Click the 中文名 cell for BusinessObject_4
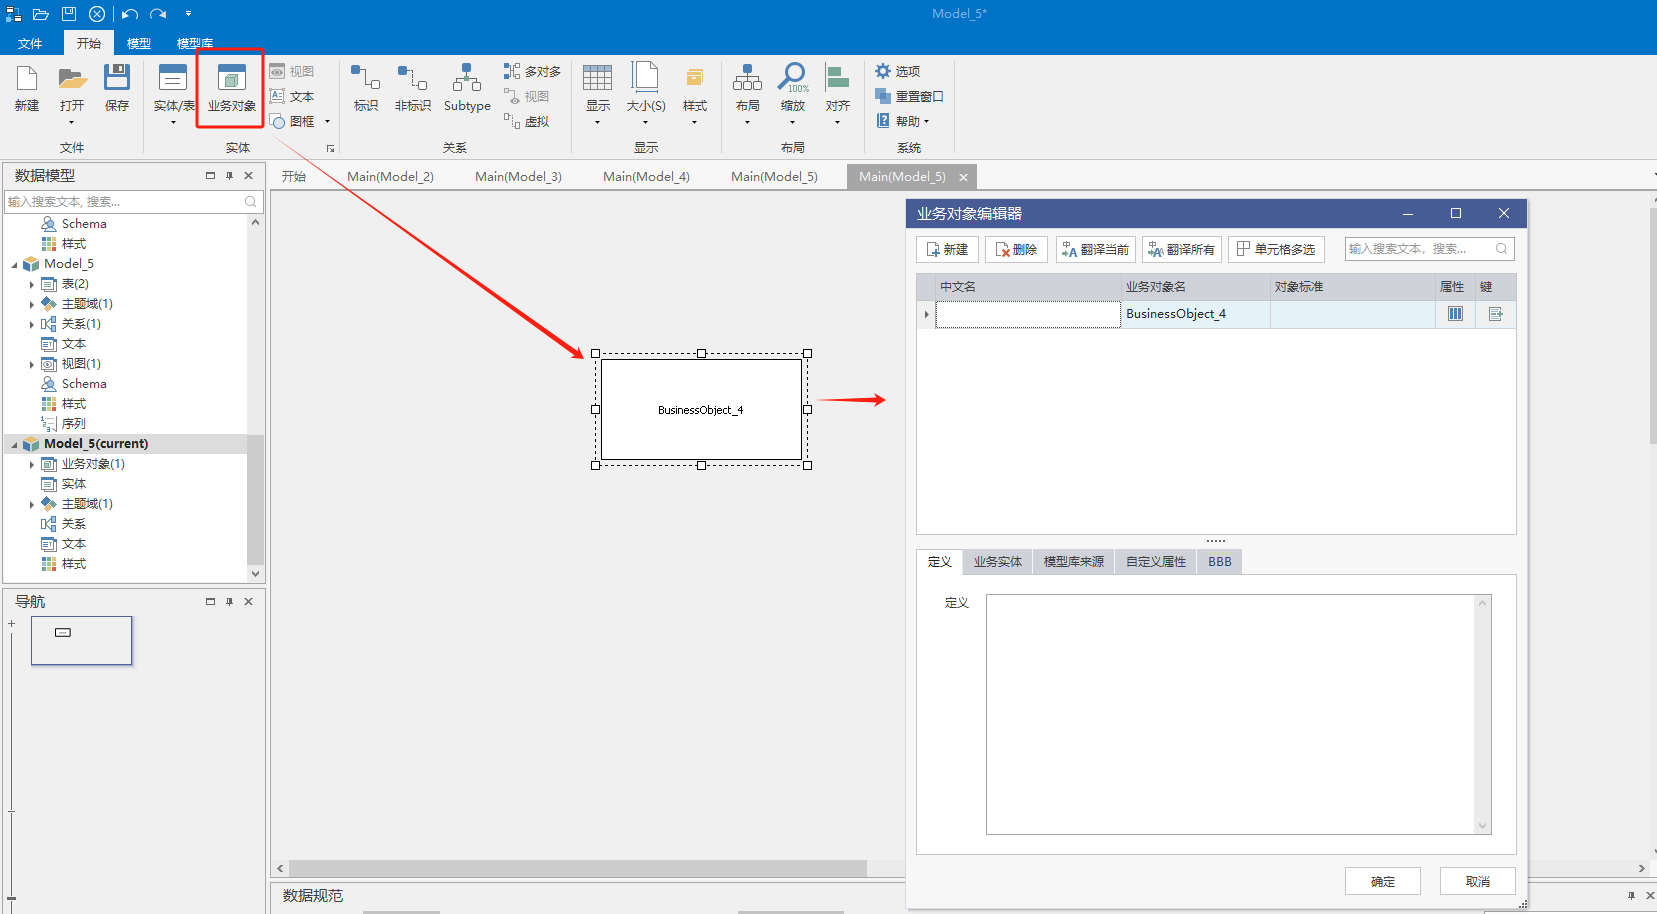The height and width of the screenshot is (914, 1657). coord(1028,314)
